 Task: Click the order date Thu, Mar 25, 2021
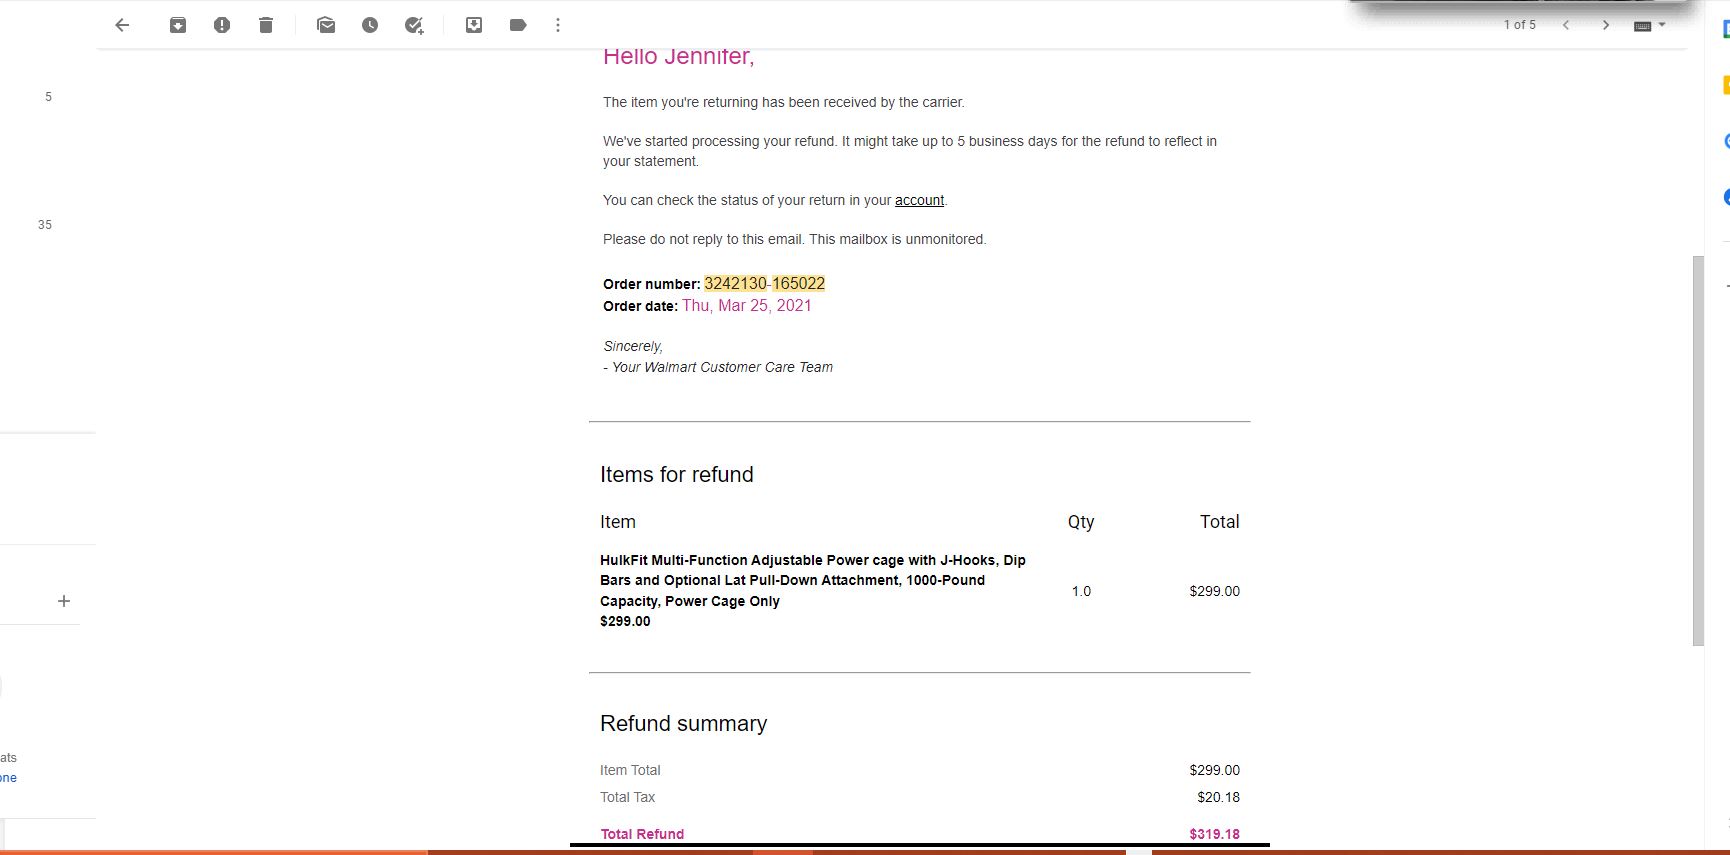pyautogui.click(x=747, y=306)
